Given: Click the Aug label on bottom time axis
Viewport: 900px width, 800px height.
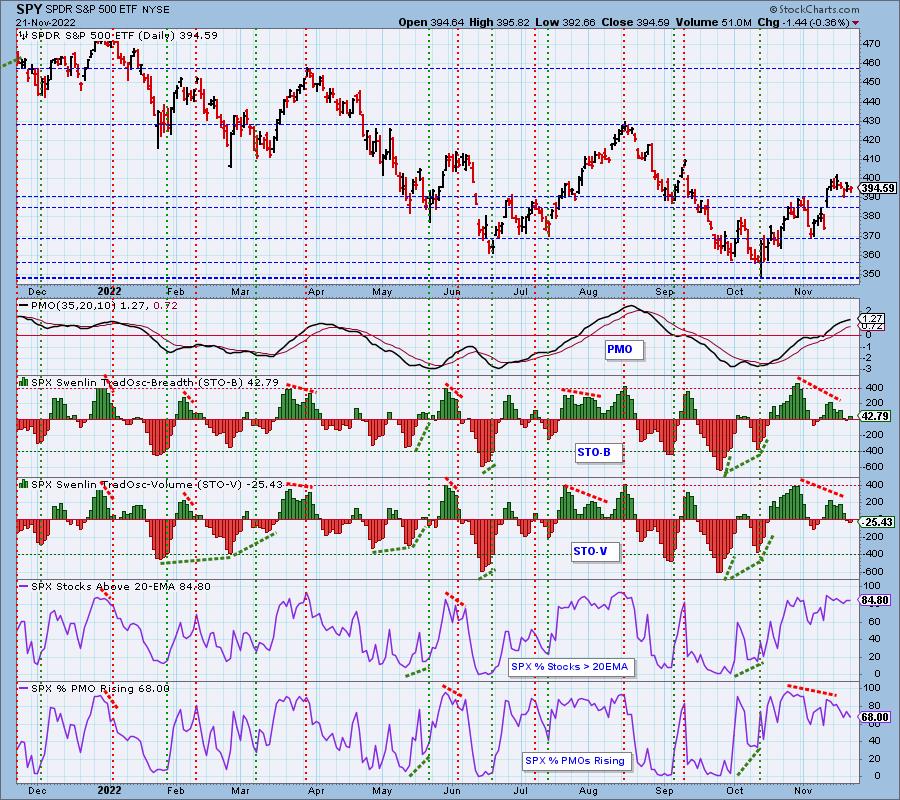Looking at the screenshot, I should pos(588,790).
